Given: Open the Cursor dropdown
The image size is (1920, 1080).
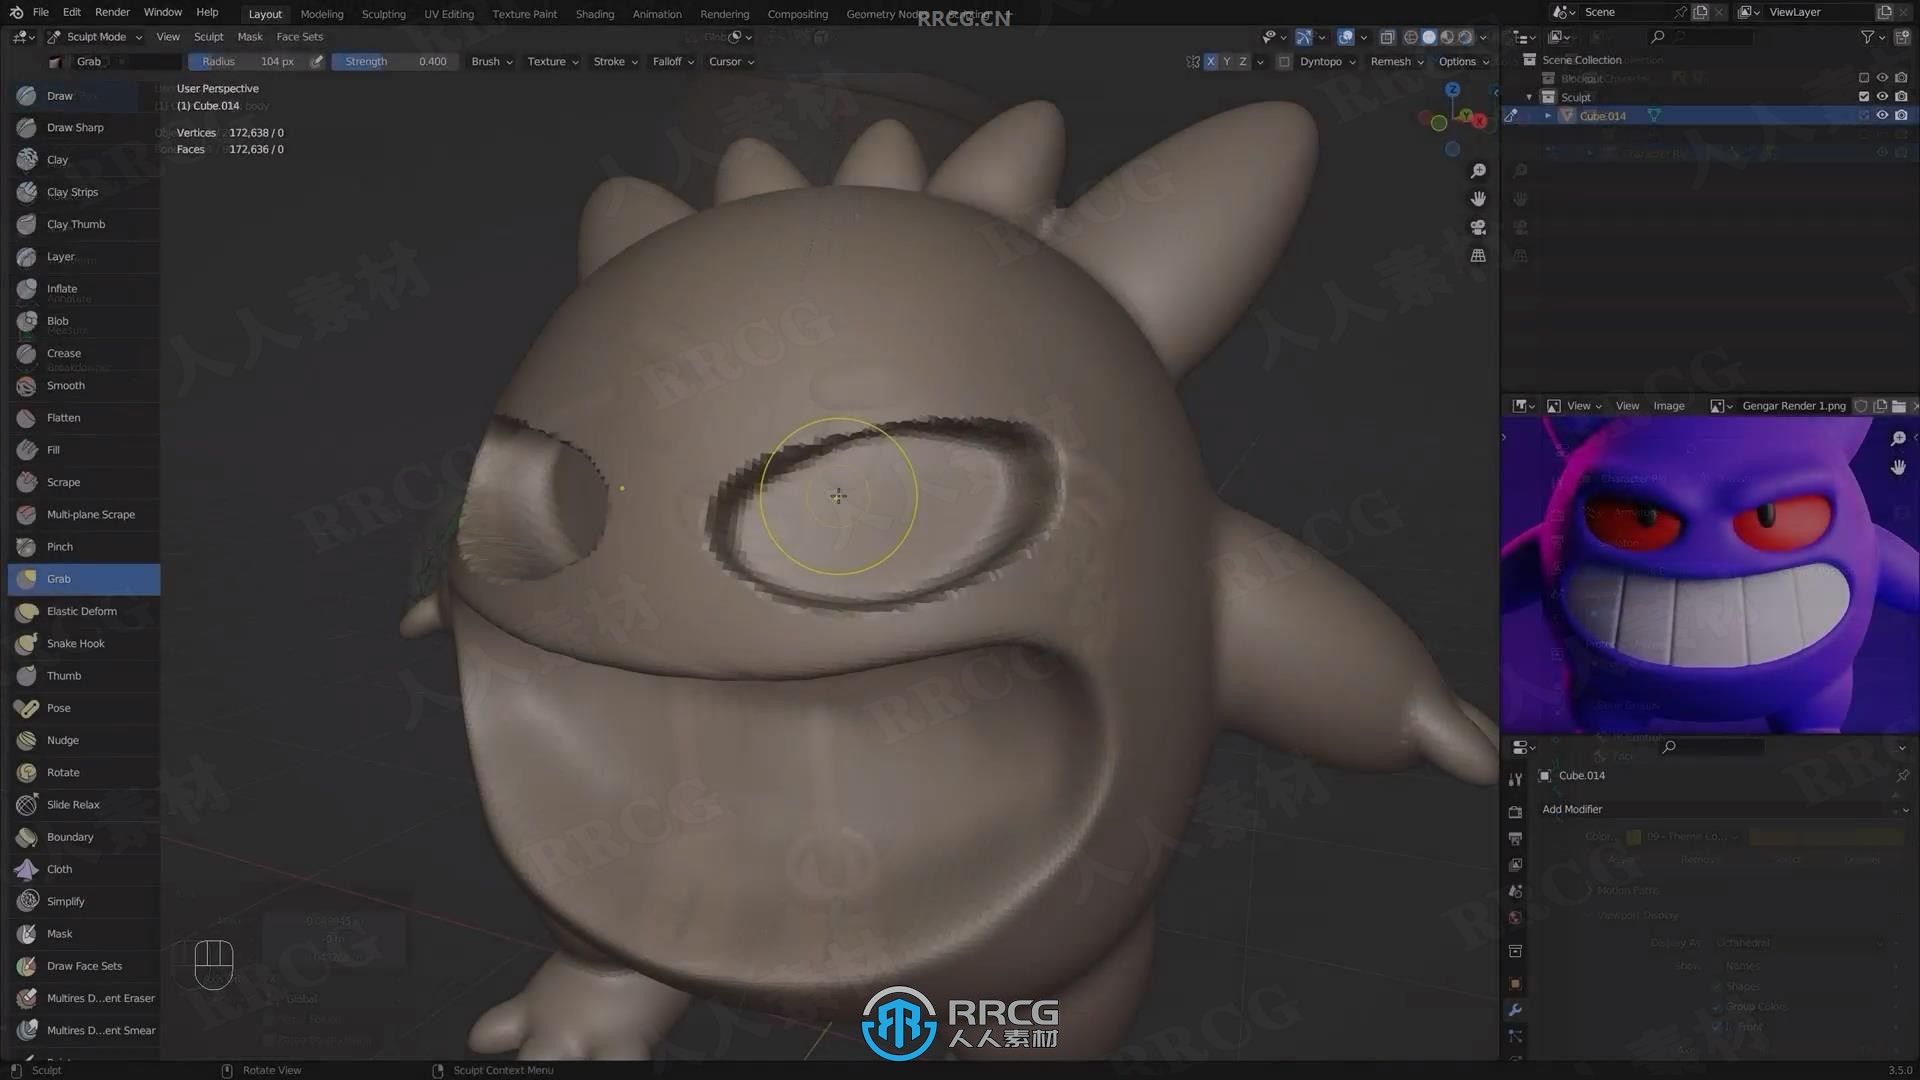Looking at the screenshot, I should click(x=731, y=62).
